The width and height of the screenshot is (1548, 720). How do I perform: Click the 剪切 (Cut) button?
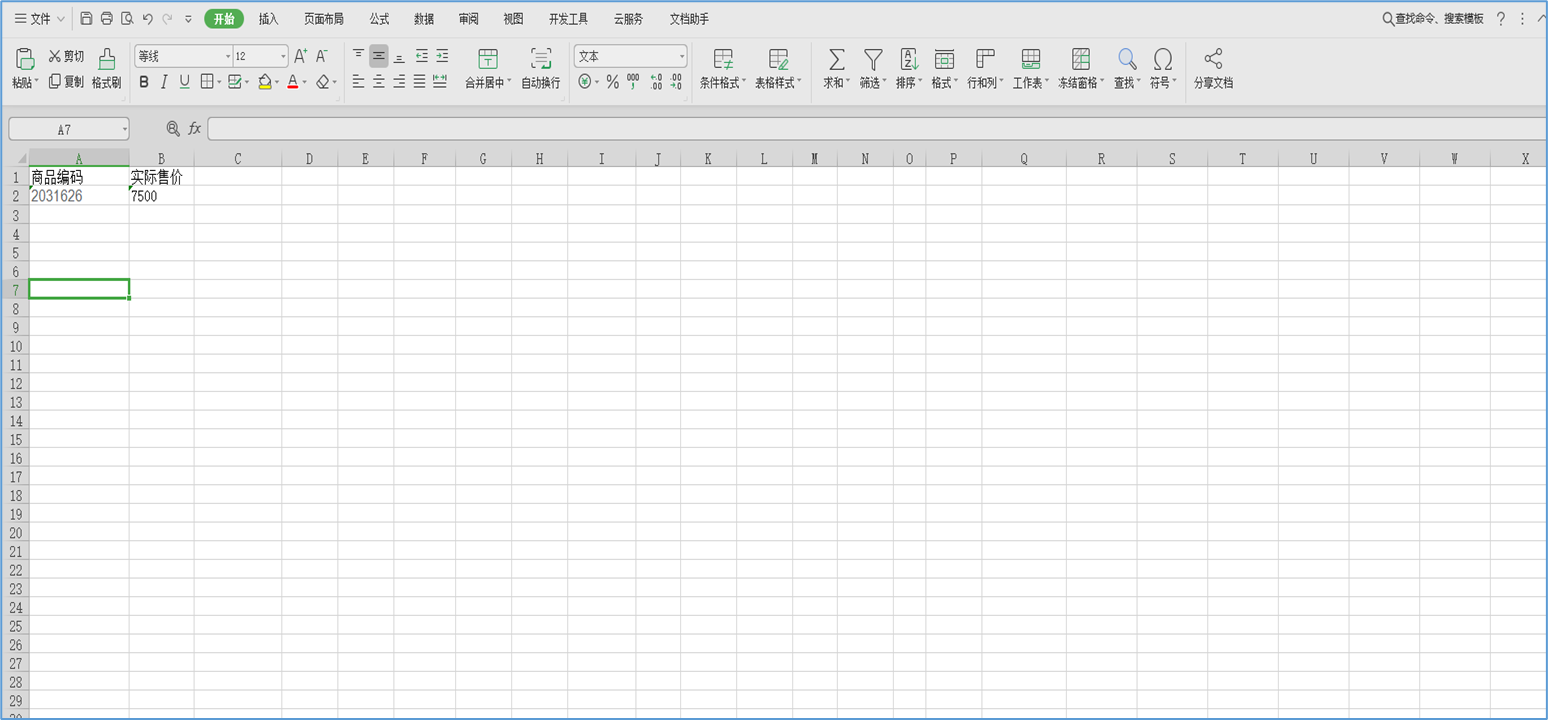67,56
